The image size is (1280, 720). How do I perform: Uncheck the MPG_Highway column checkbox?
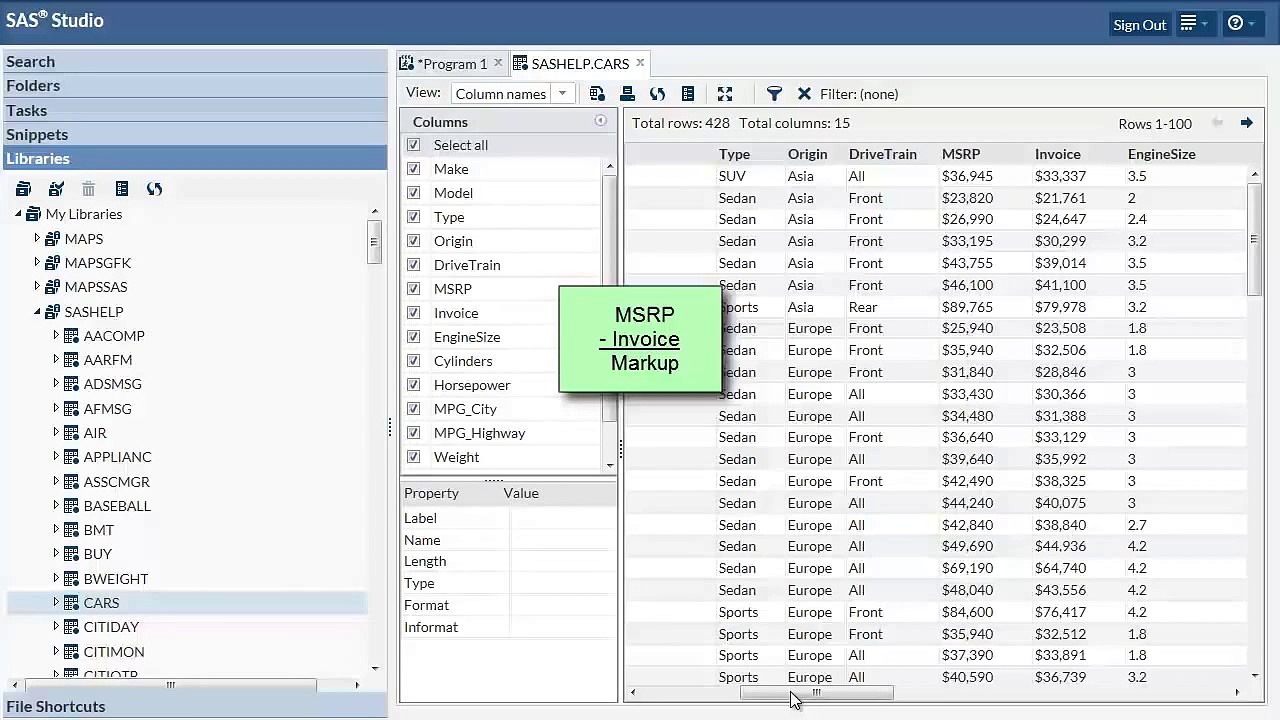click(x=413, y=433)
